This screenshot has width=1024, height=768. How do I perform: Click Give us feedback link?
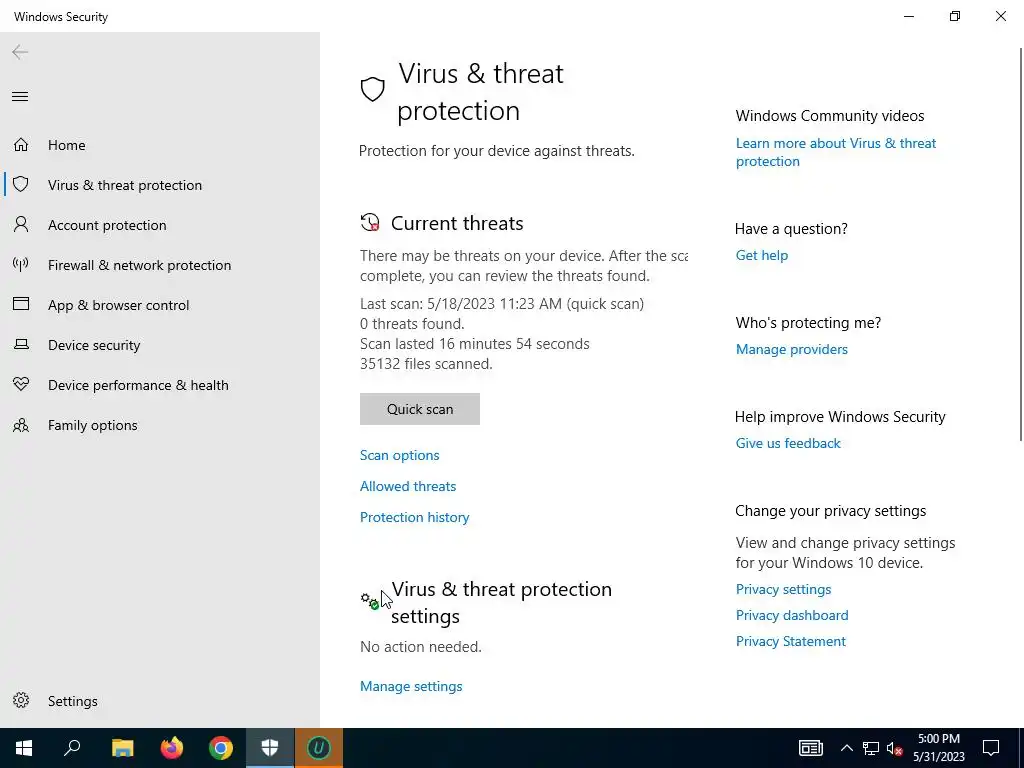coord(788,443)
